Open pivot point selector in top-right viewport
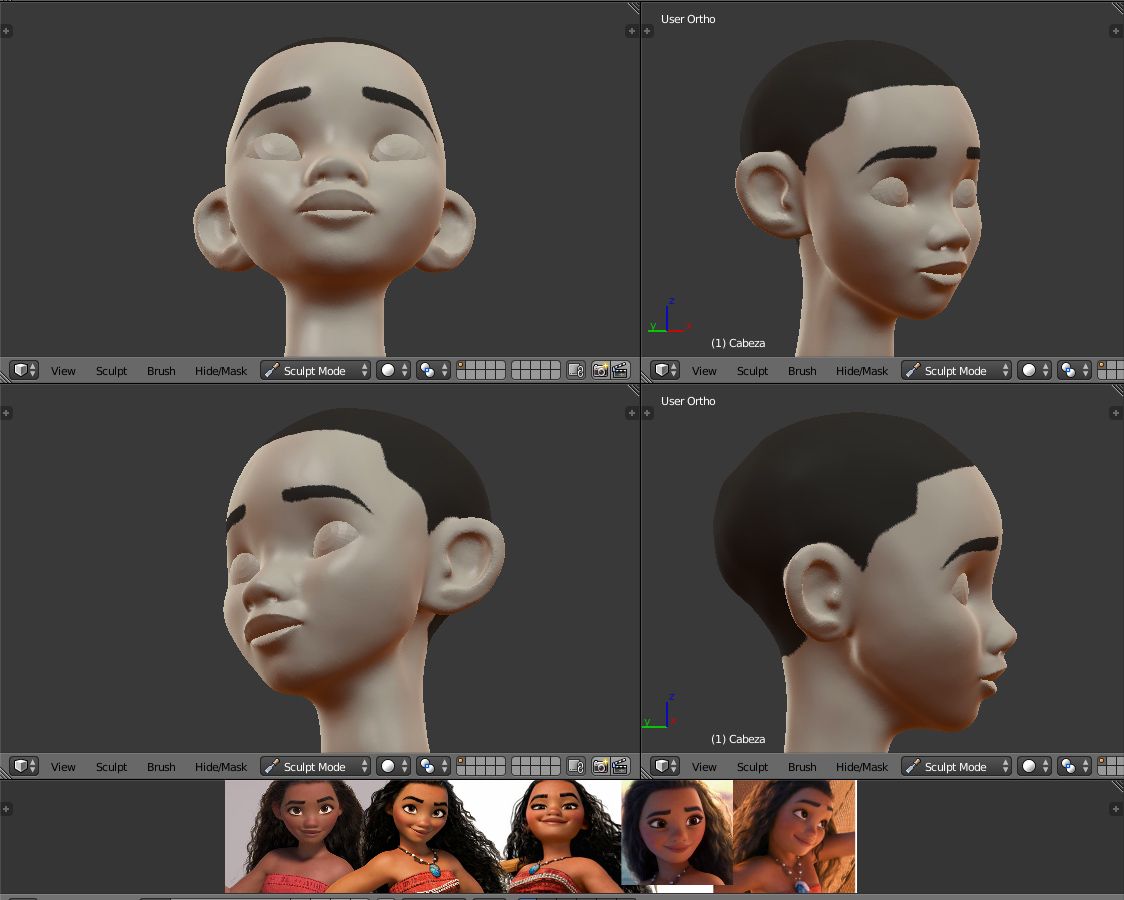The image size is (1124, 900). coord(1075,370)
